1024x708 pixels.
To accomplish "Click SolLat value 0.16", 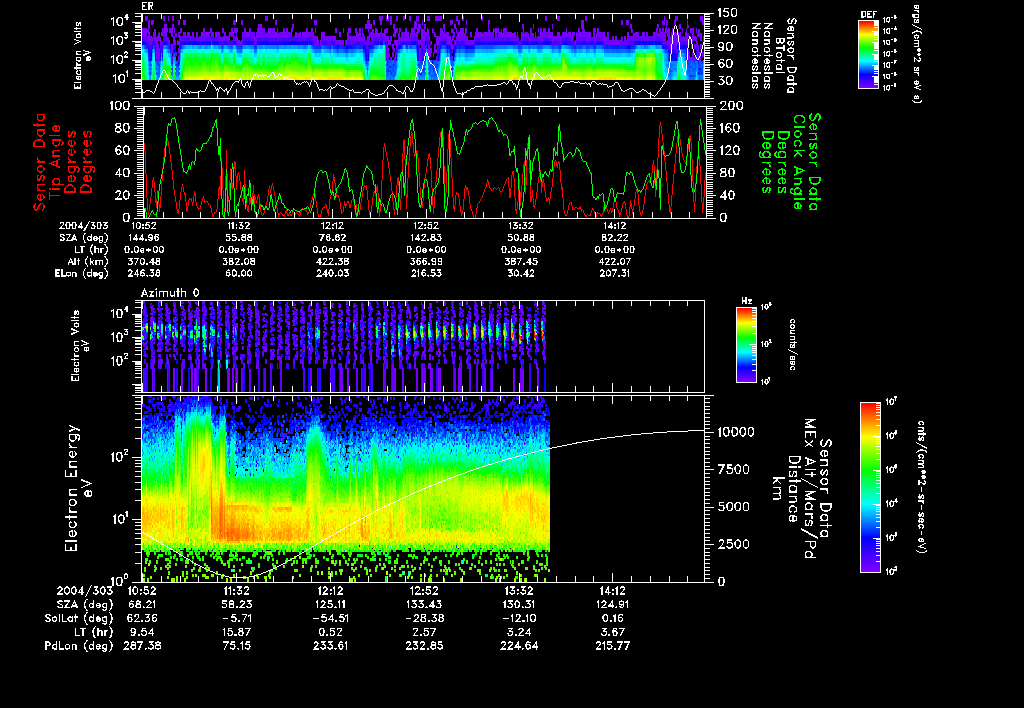I will (x=613, y=619).
